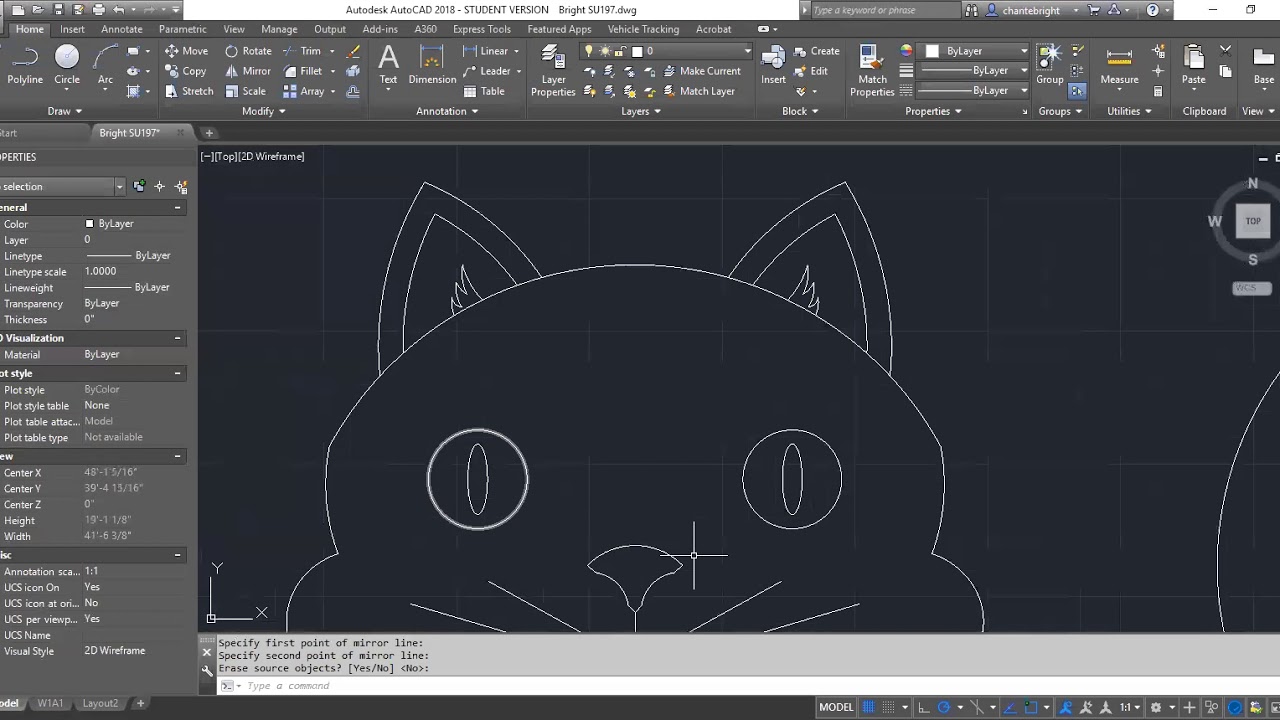Toggle grid display in status bar

click(869, 707)
